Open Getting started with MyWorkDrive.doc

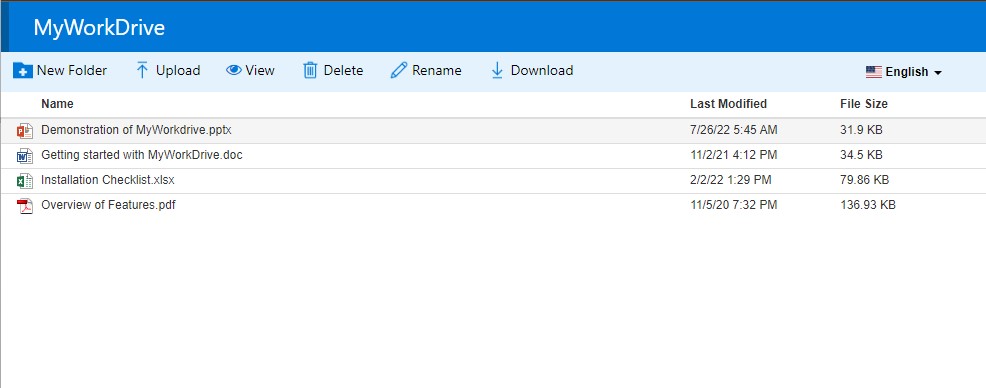click(x=141, y=155)
